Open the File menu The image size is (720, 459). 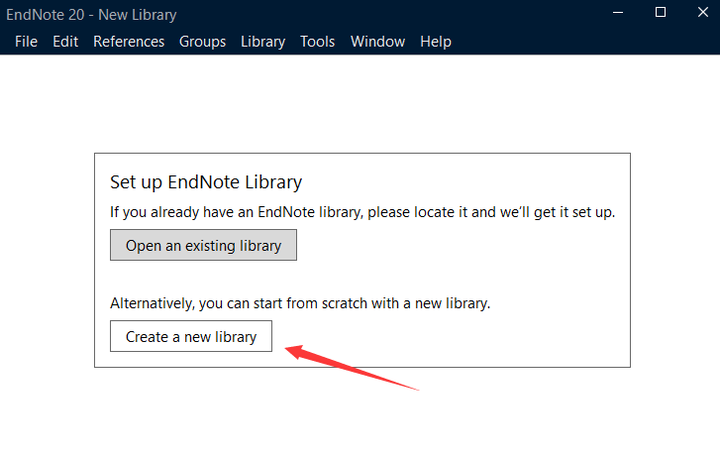(x=26, y=42)
